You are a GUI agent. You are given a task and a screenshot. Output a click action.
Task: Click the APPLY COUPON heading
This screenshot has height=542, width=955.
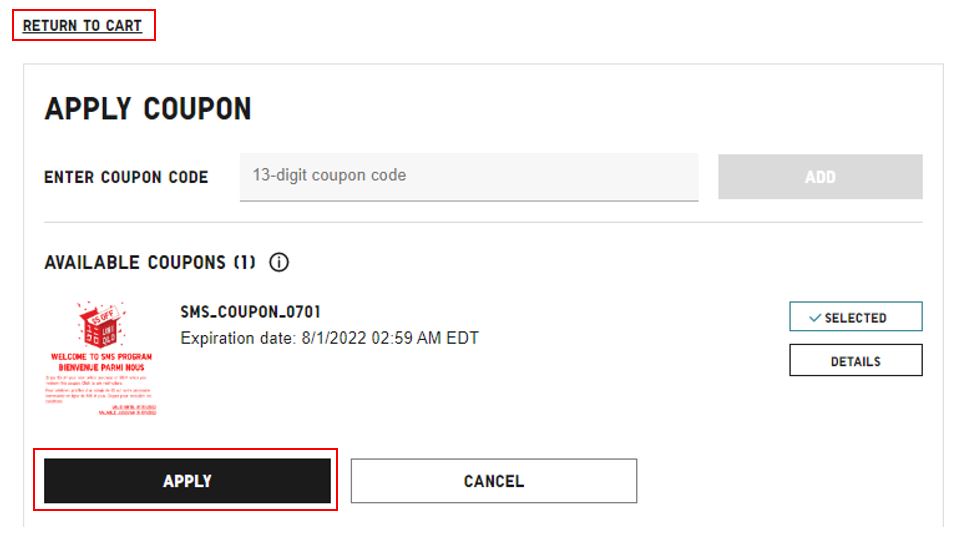point(148,109)
